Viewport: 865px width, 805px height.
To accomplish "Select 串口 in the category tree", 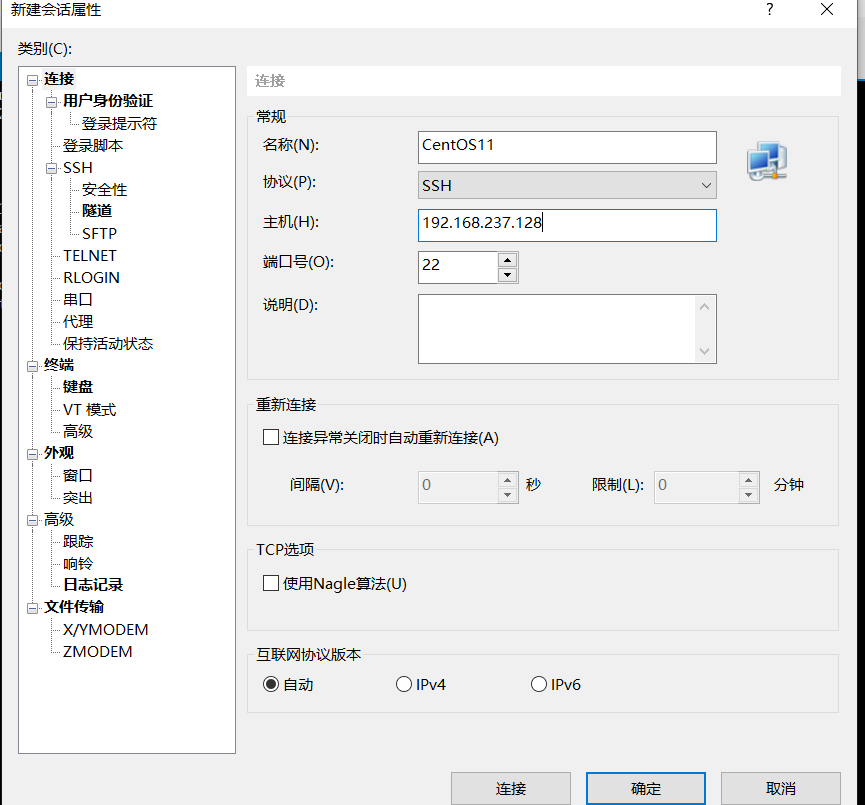I will (78, 300).
